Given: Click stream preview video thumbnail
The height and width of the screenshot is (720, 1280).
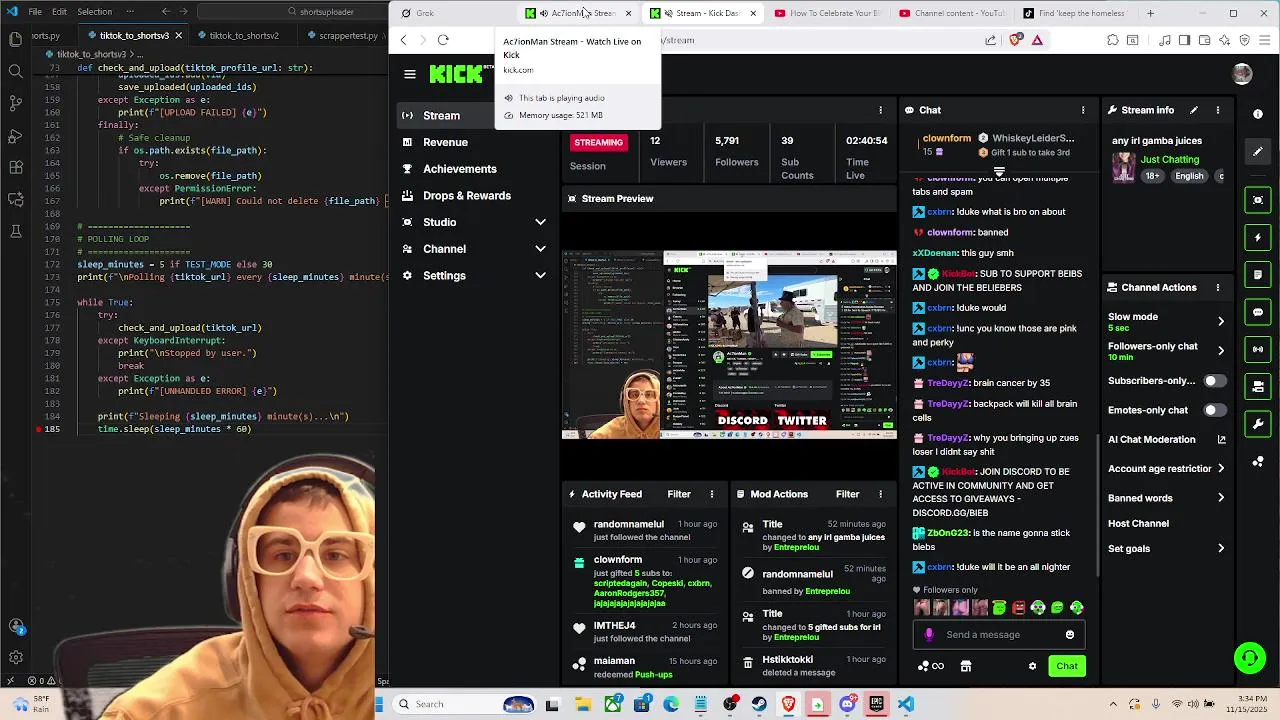Looking at the screenshot, I should pos(729,345).
